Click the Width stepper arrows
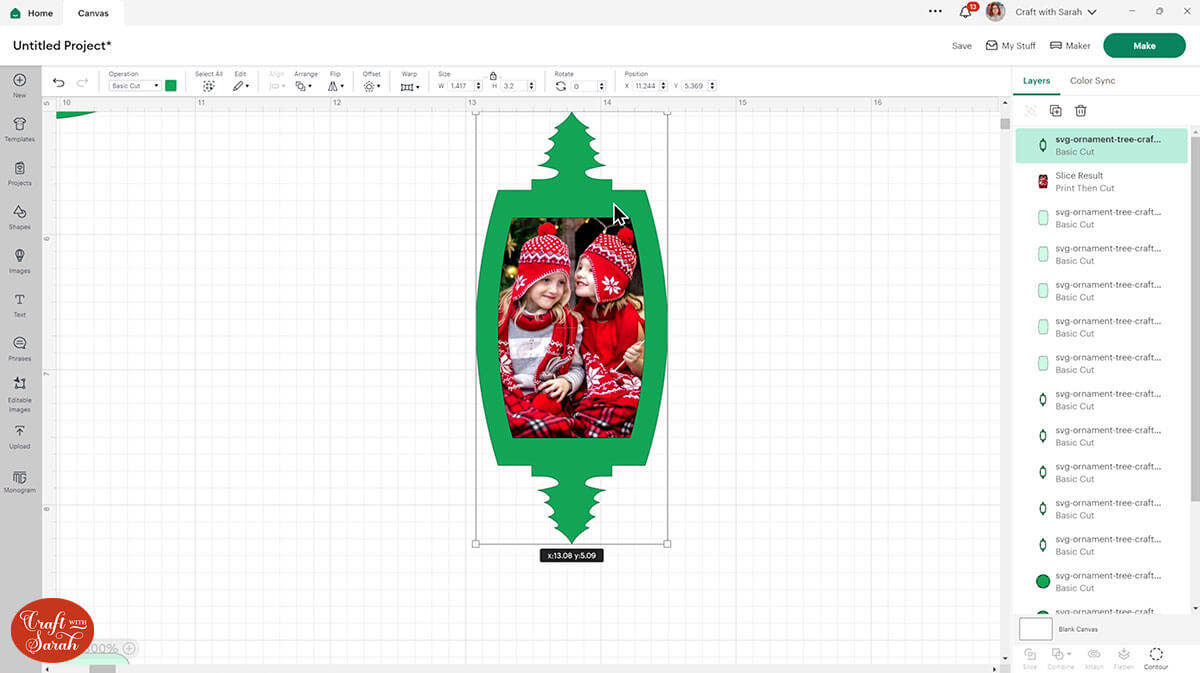 click(x=477, y=86)
